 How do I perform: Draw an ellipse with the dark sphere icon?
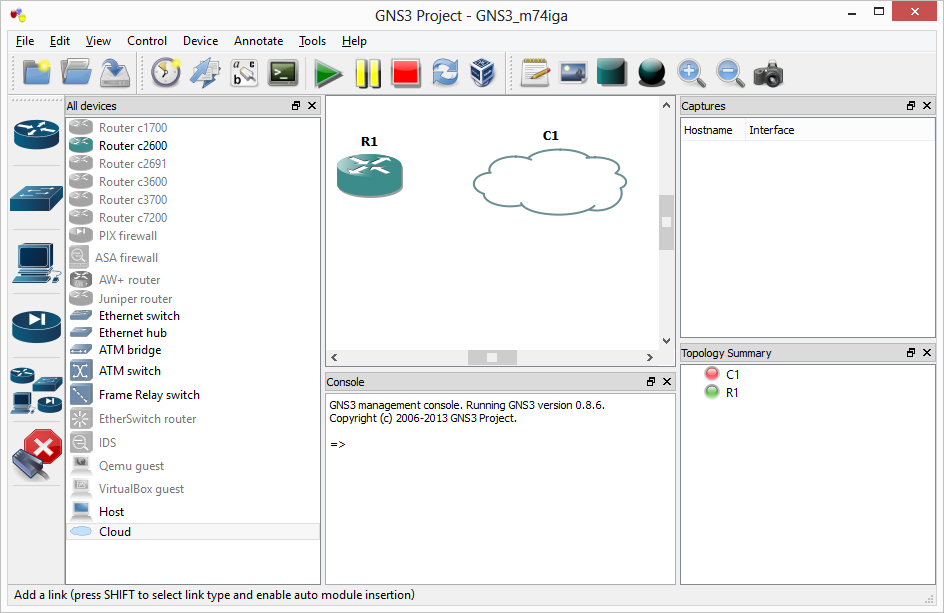(x=651, y=73)
